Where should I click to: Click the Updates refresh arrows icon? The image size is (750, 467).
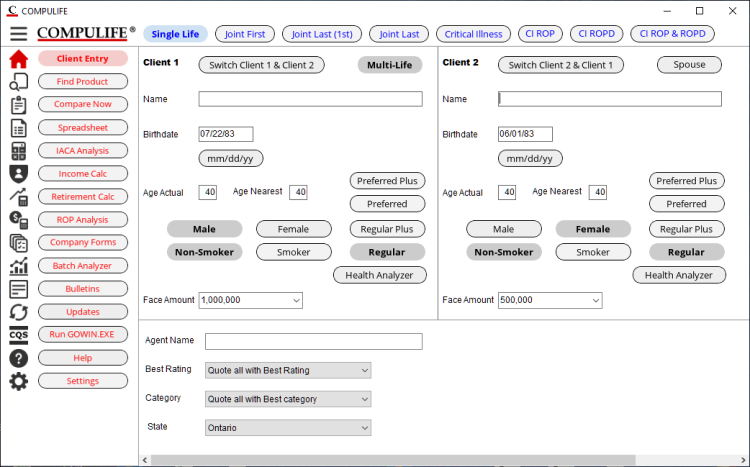19,312
